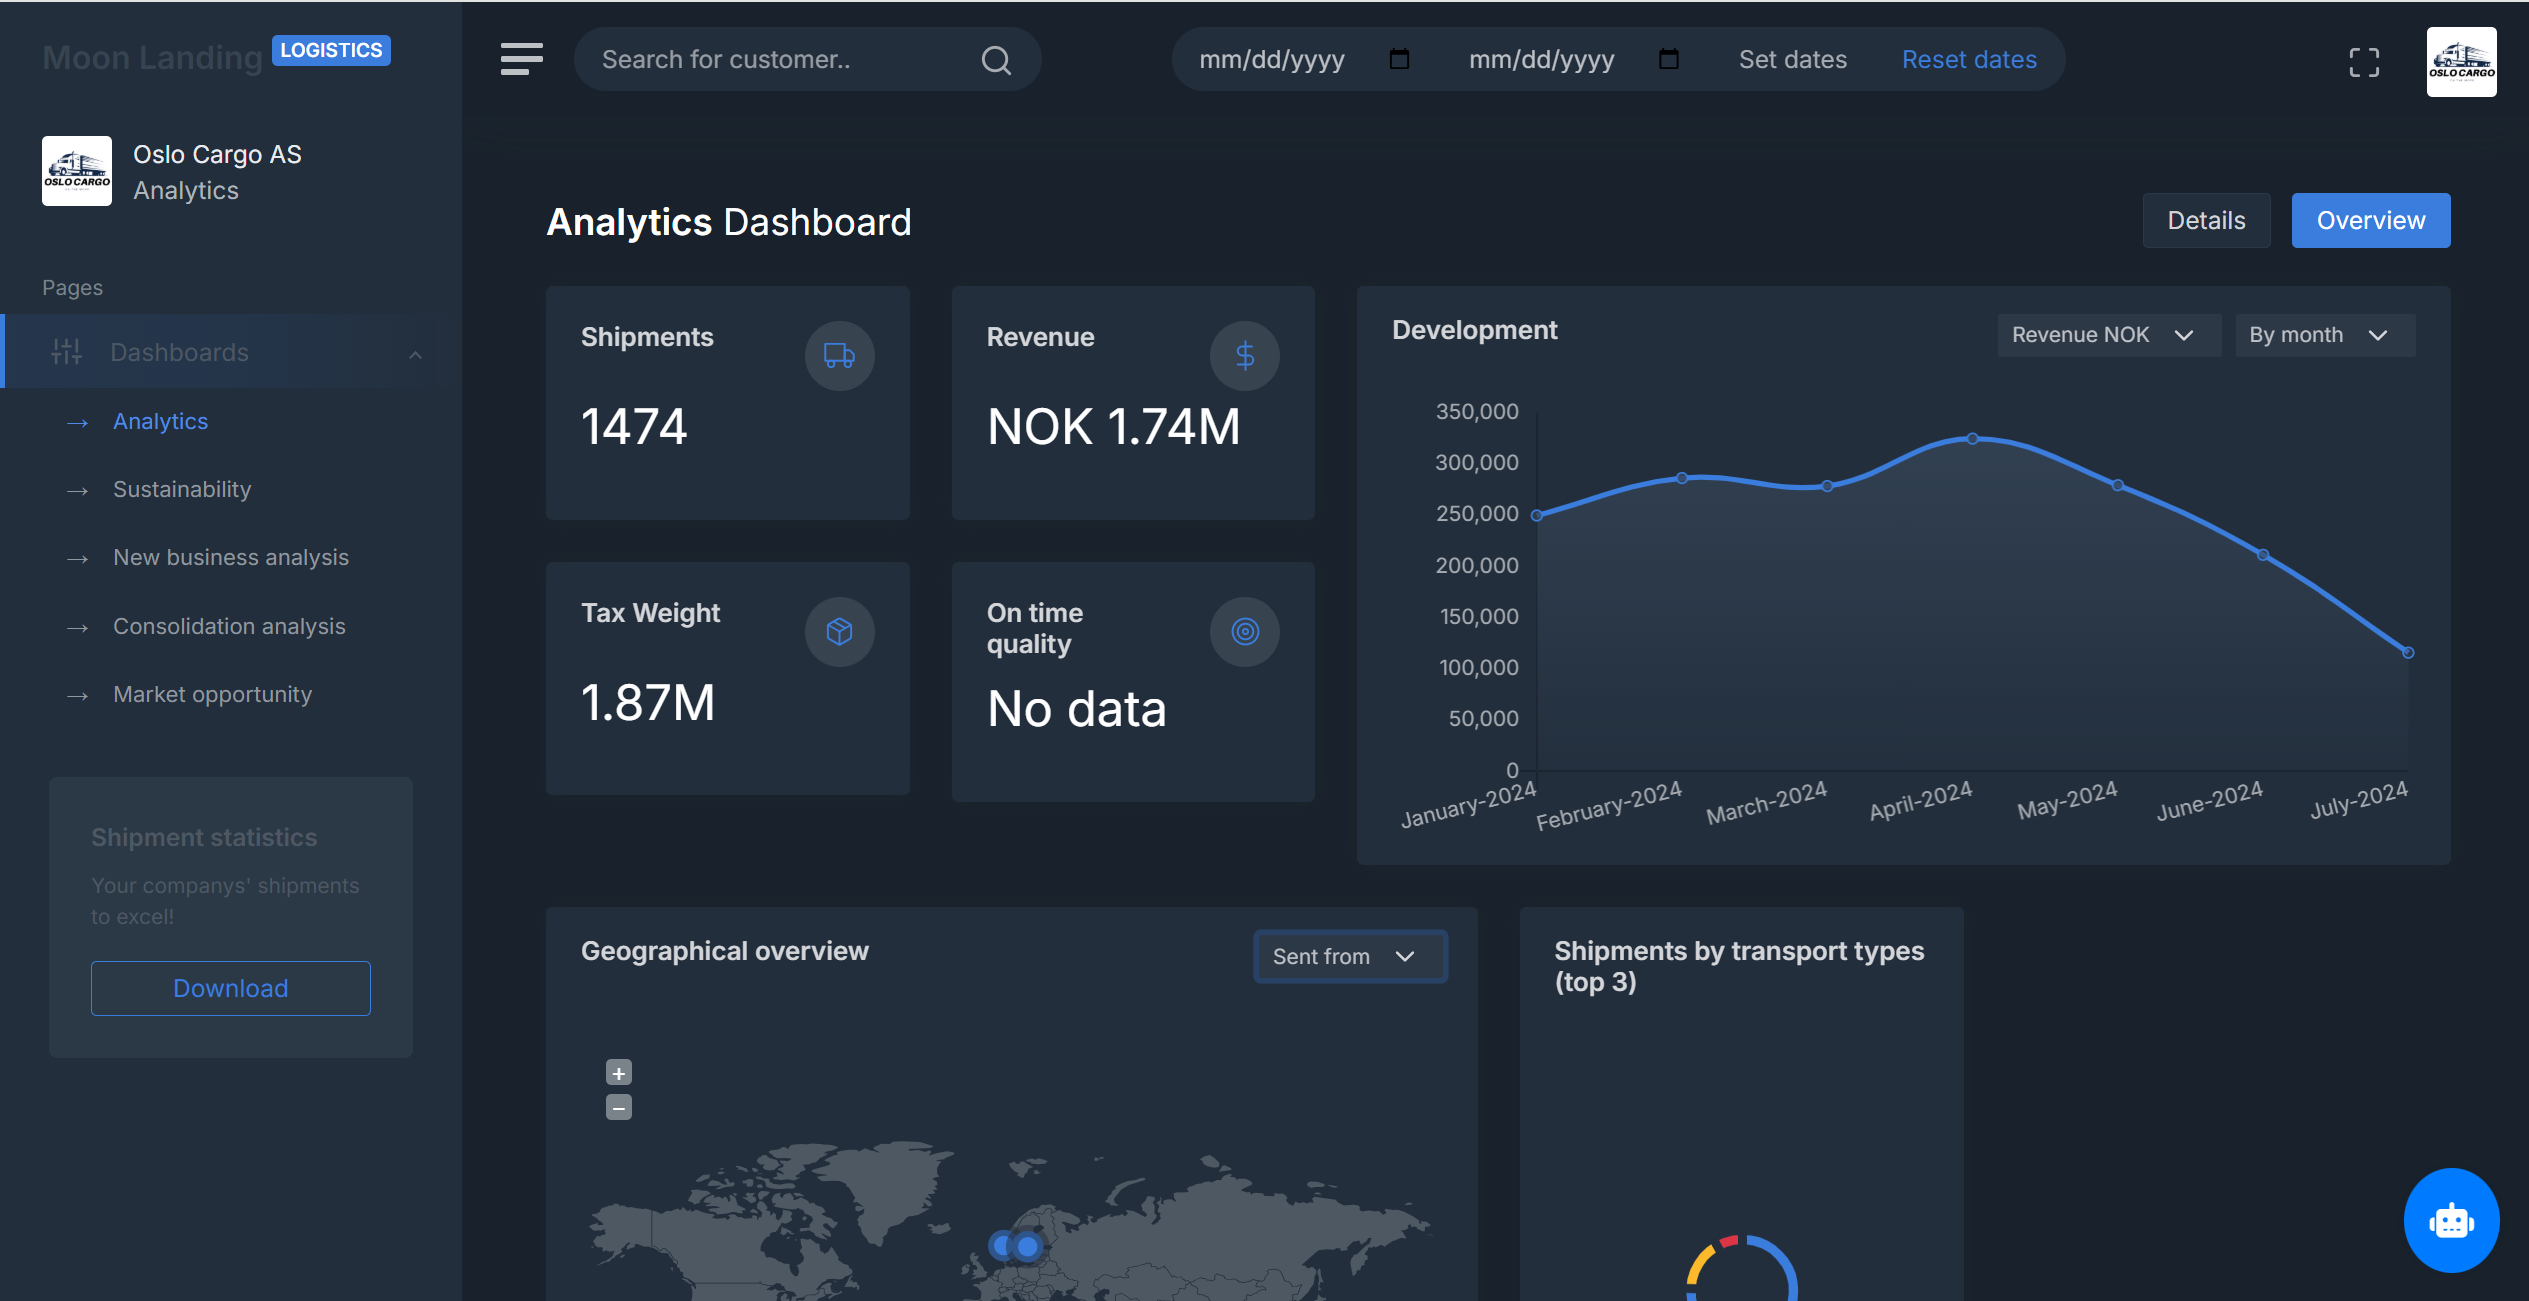Open the By month period dropdown
This screenshot has width=2529, height=1301.
click(x=2325, y=335)
